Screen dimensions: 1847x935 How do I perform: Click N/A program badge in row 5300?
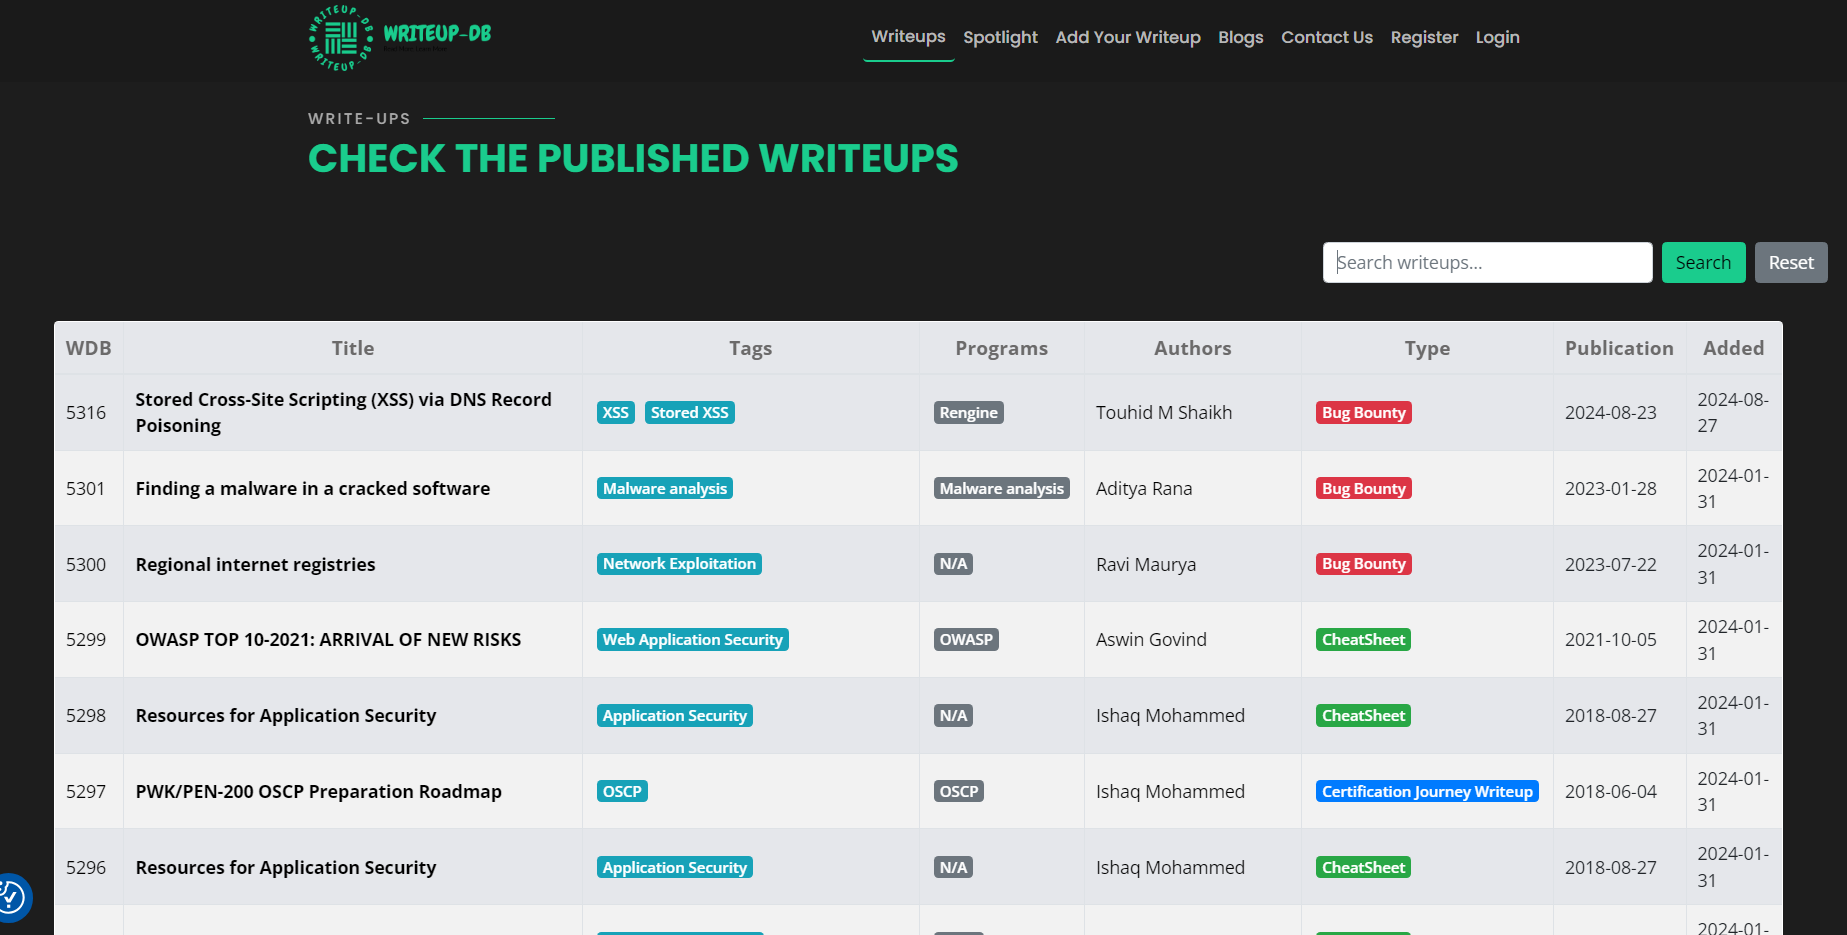pyautogui.click(x=953, y=564)
